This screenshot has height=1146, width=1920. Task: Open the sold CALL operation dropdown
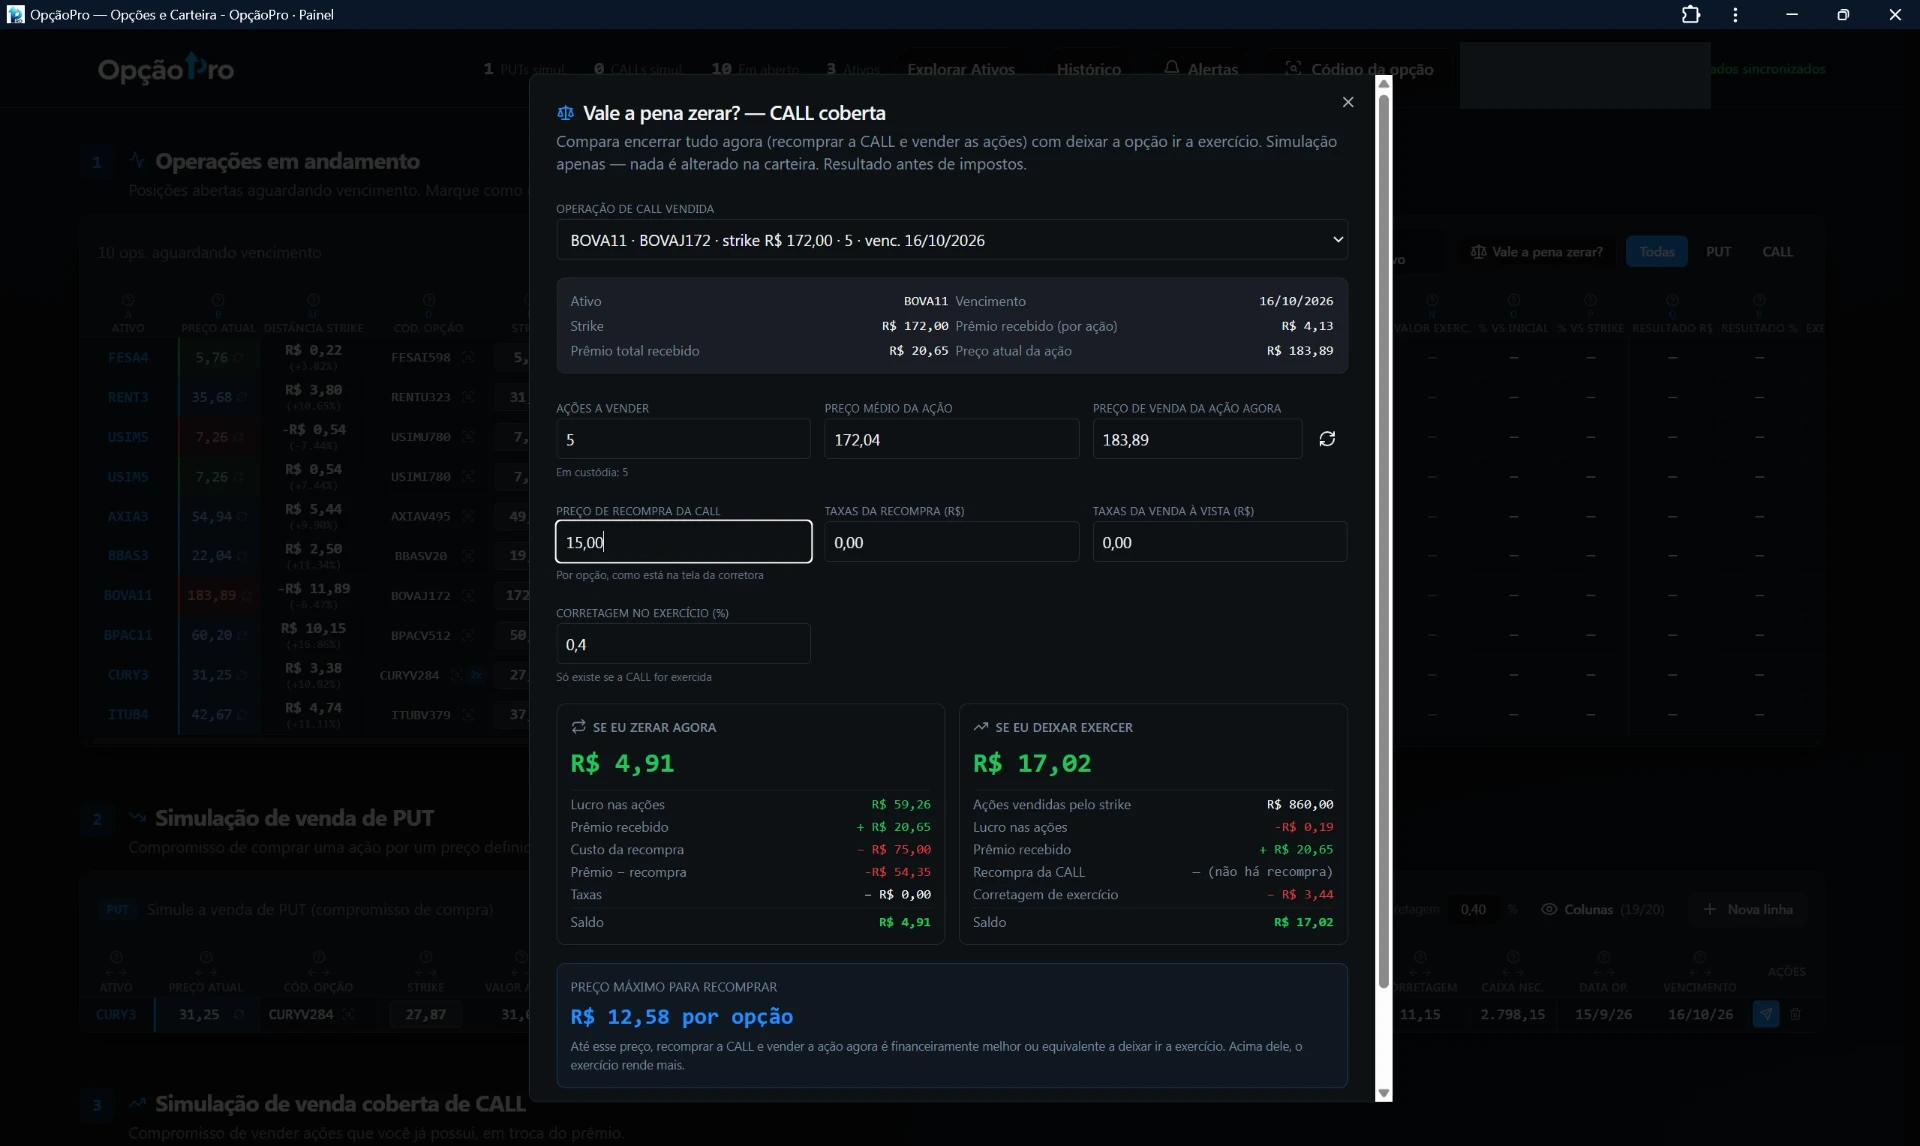[x=951, y=240]
